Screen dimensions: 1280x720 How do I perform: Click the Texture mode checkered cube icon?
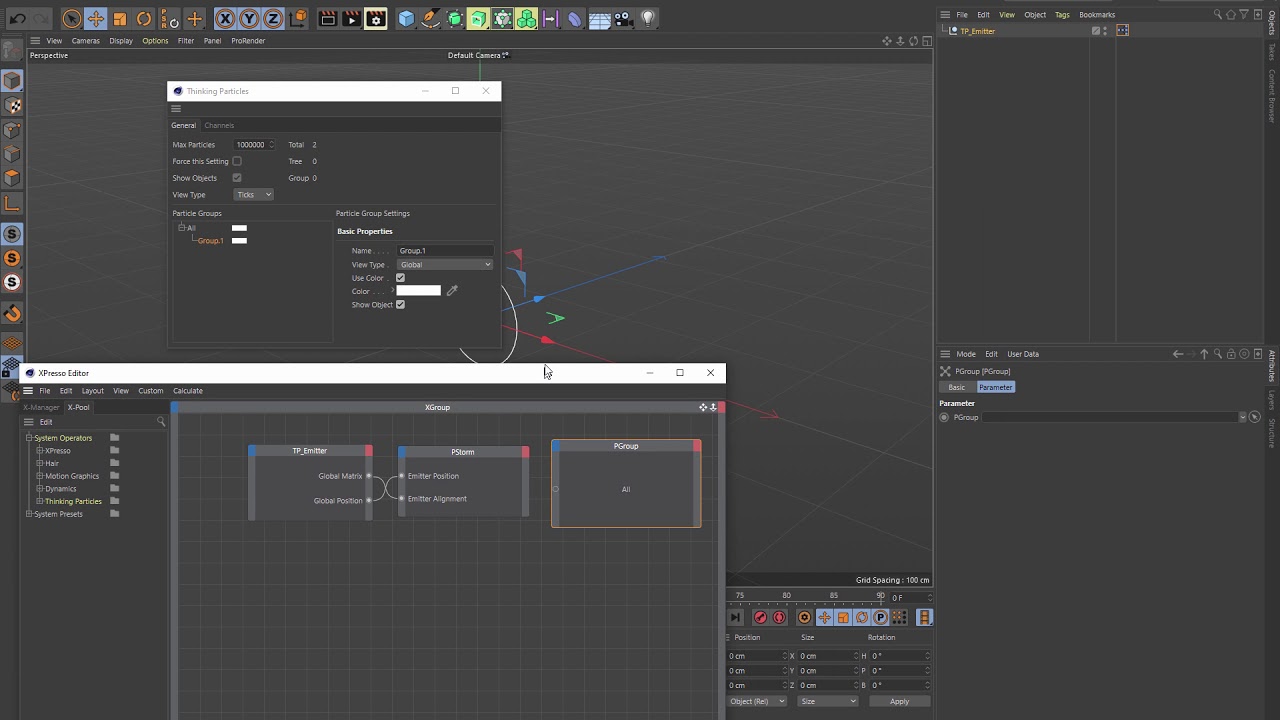click(12, 105)
